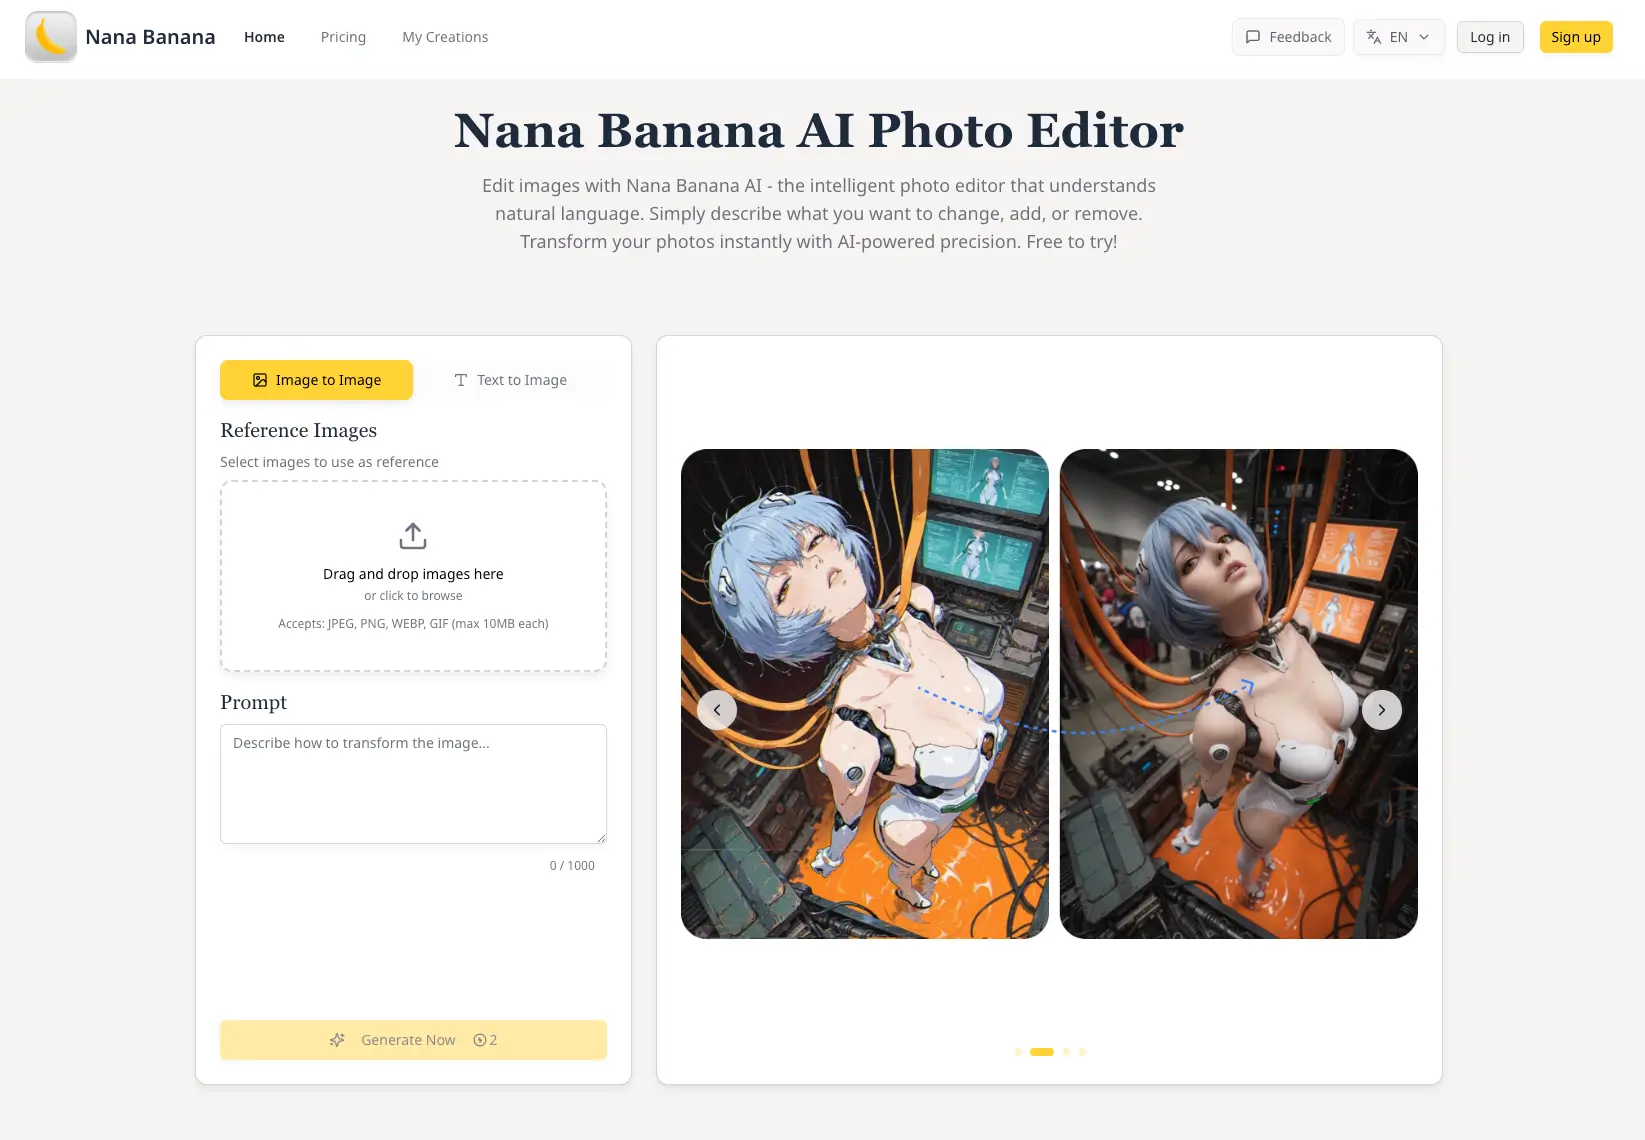This screenshot has width=1645, height=1140.
Task: Click the chat bubble icon in Feedback button
Action: click(1253, 36)
